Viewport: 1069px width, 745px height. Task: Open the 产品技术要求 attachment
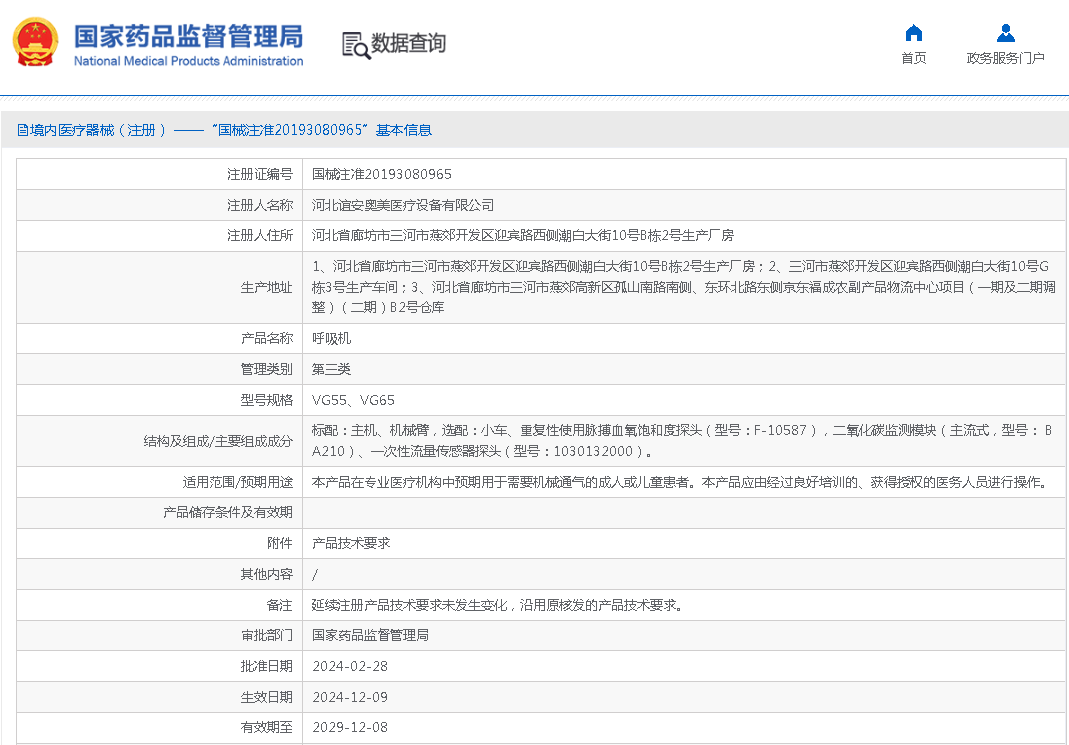[x=351, y=543]
